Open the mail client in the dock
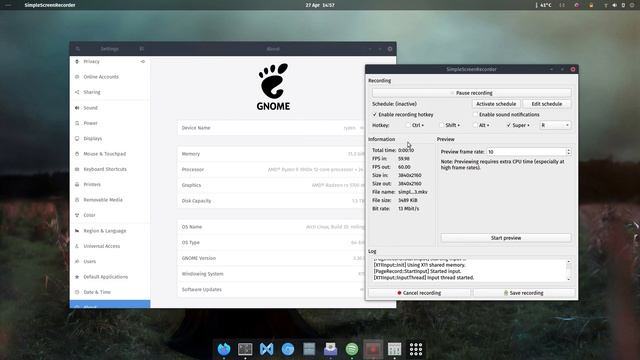Screen dimensions: 640x360 330,349
